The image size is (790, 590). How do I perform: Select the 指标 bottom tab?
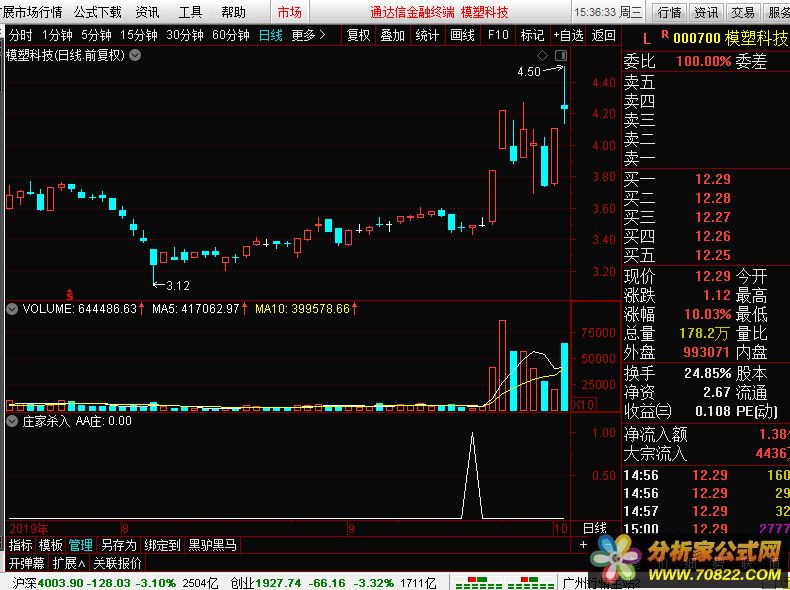point(21,545)
